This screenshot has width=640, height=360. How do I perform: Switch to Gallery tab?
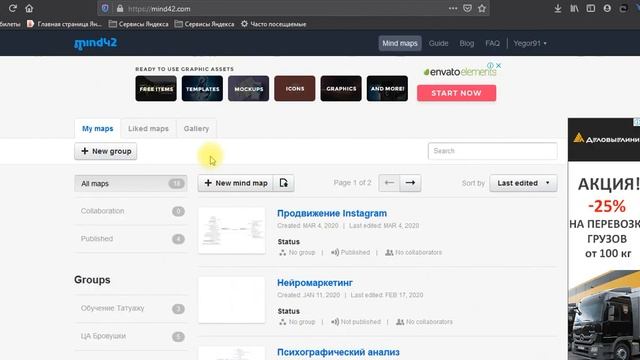[x=196, y=129]
